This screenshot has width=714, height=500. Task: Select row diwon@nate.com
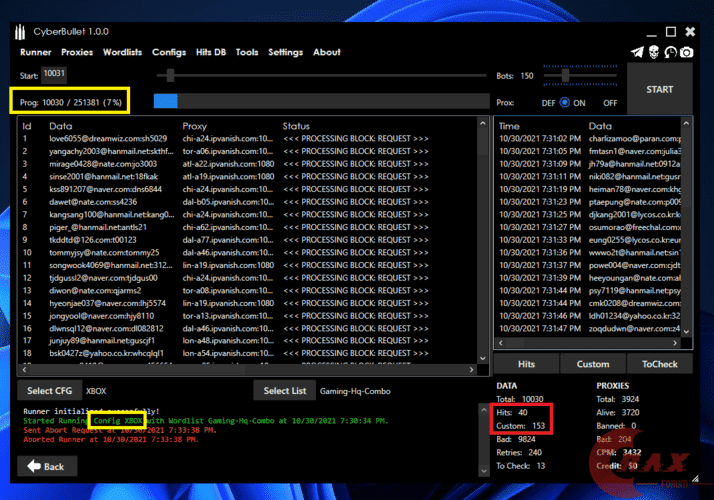point(248,291)
